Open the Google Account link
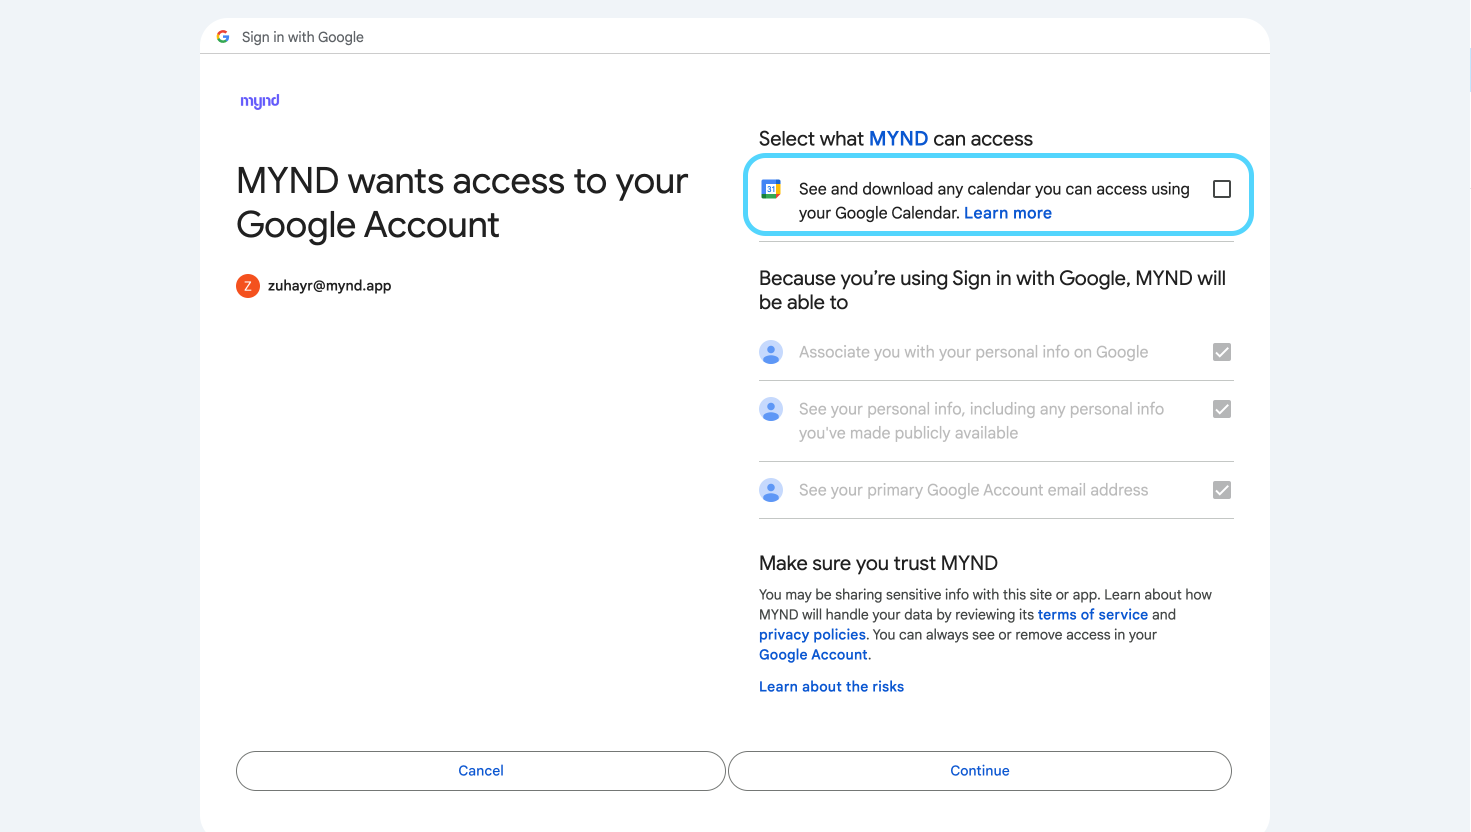The height and width of the screenshot is (832, 1471). [813, 655]
